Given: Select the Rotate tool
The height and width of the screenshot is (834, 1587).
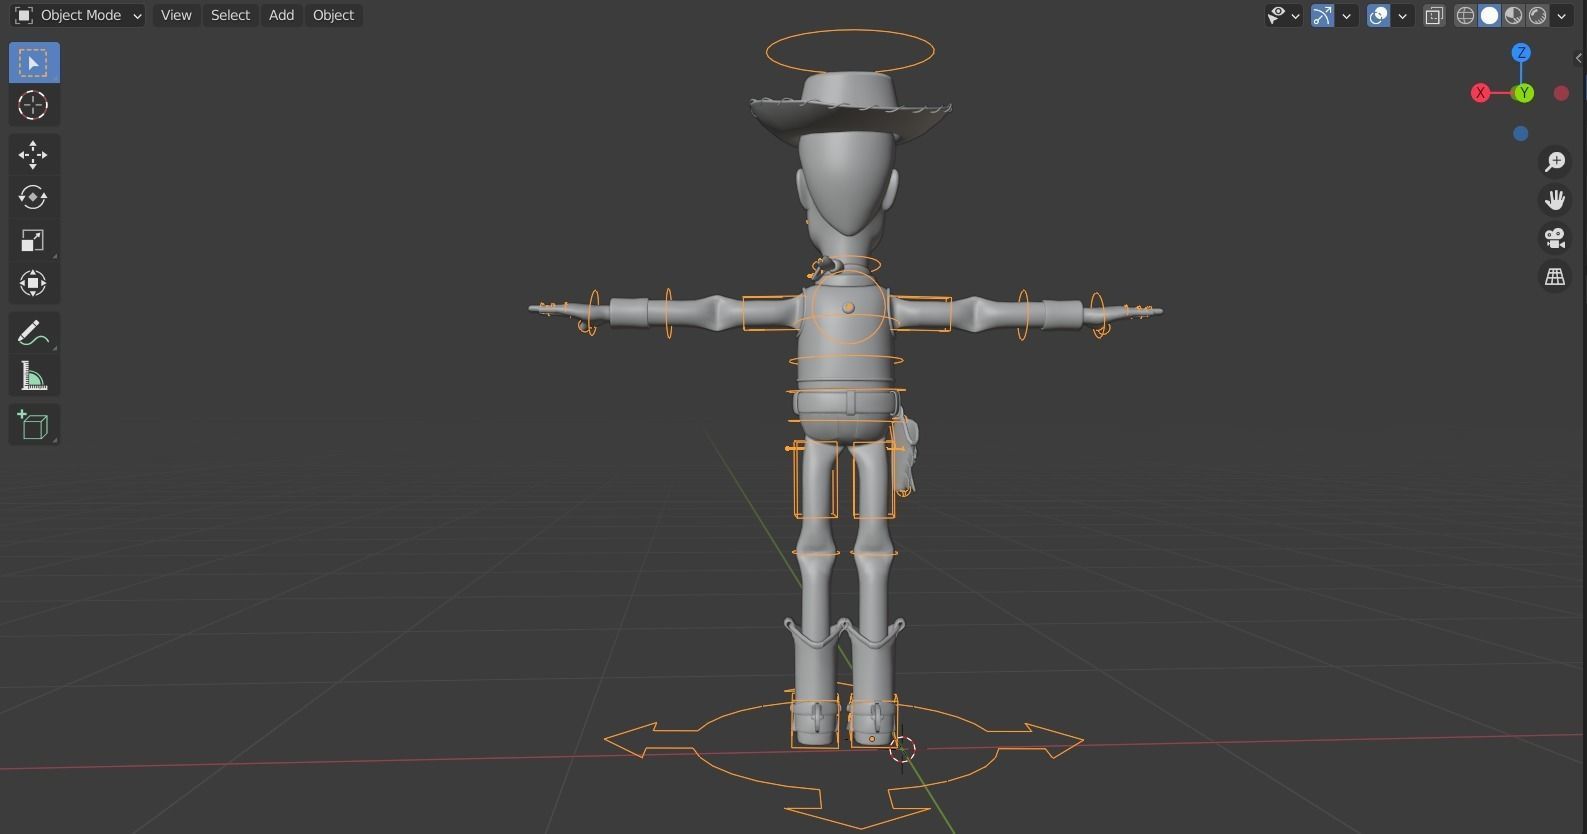Looking at the screenshot, I should point(34,197).
